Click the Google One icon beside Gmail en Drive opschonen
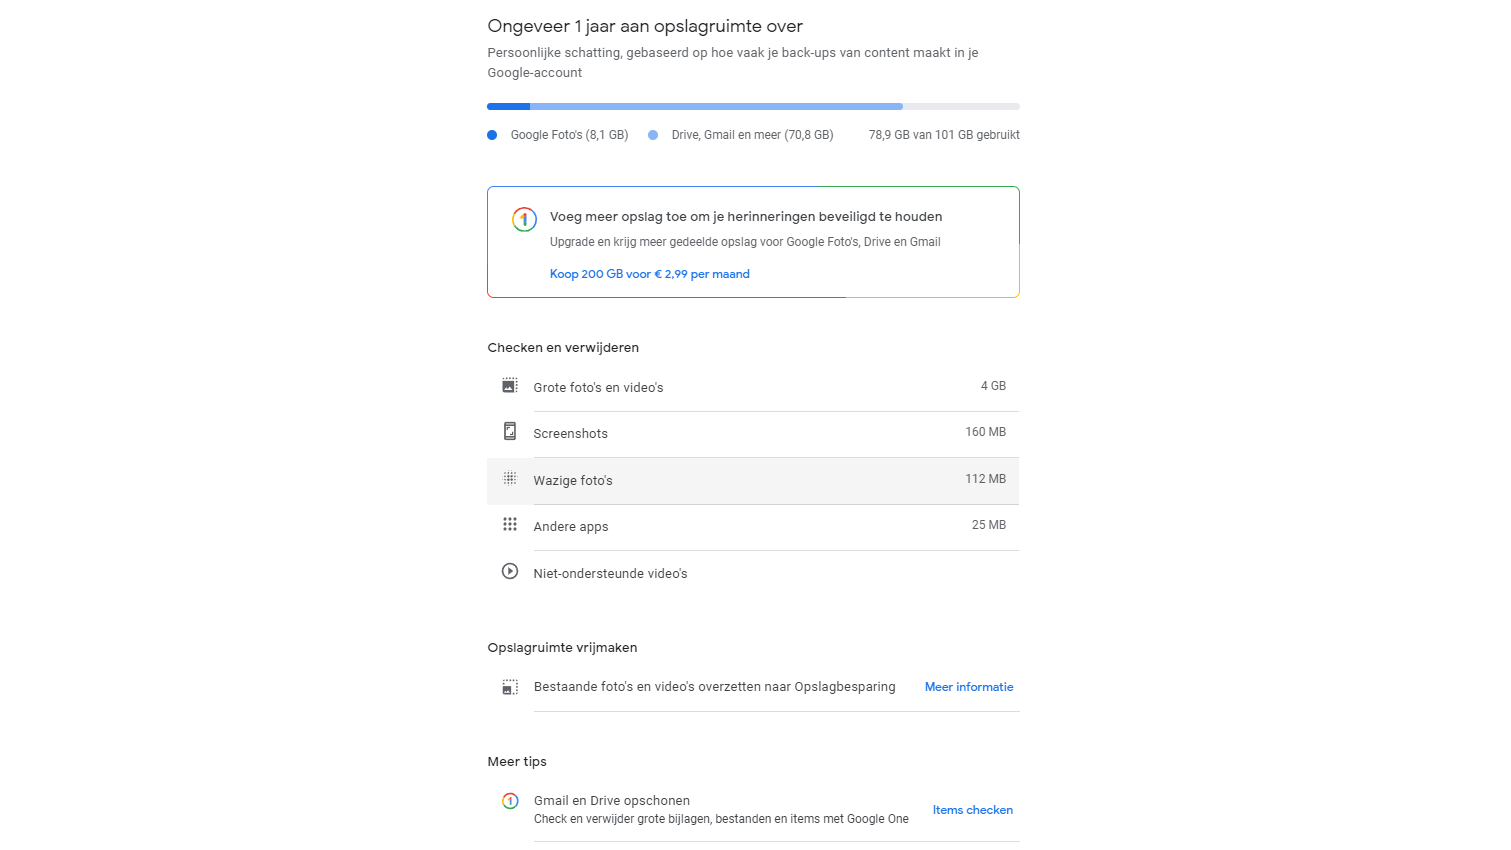Image resolution: width=1511 pixels, height=850 pixels. click(510, 801)
